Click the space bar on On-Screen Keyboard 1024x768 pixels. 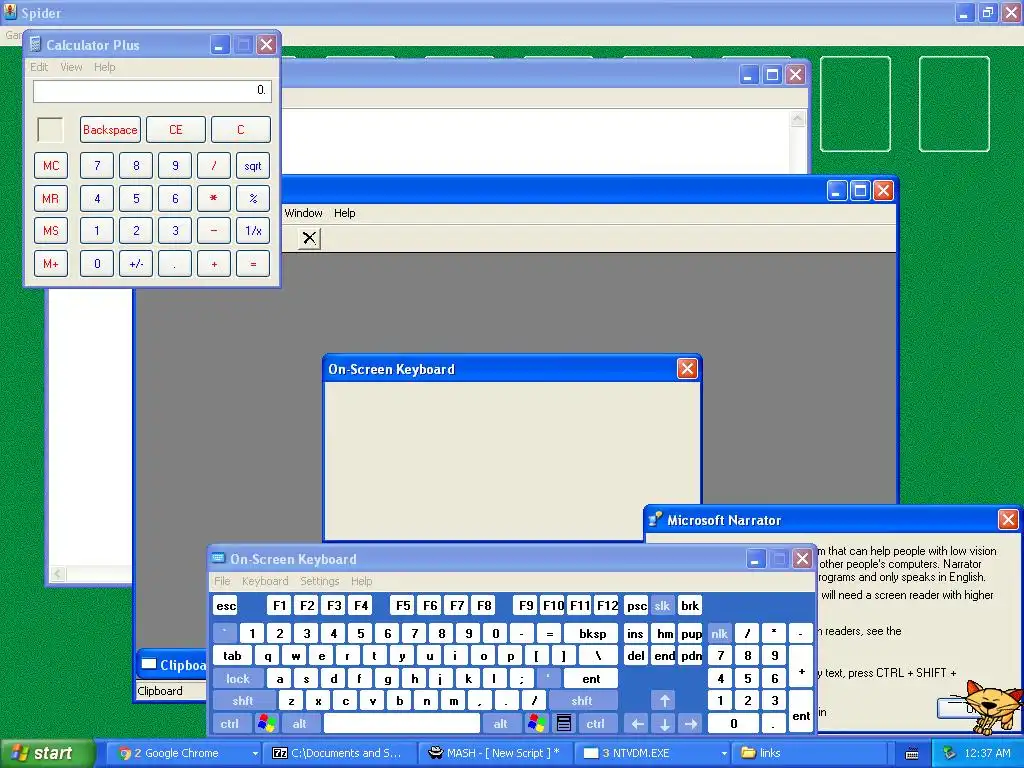[x=402, y=724]
